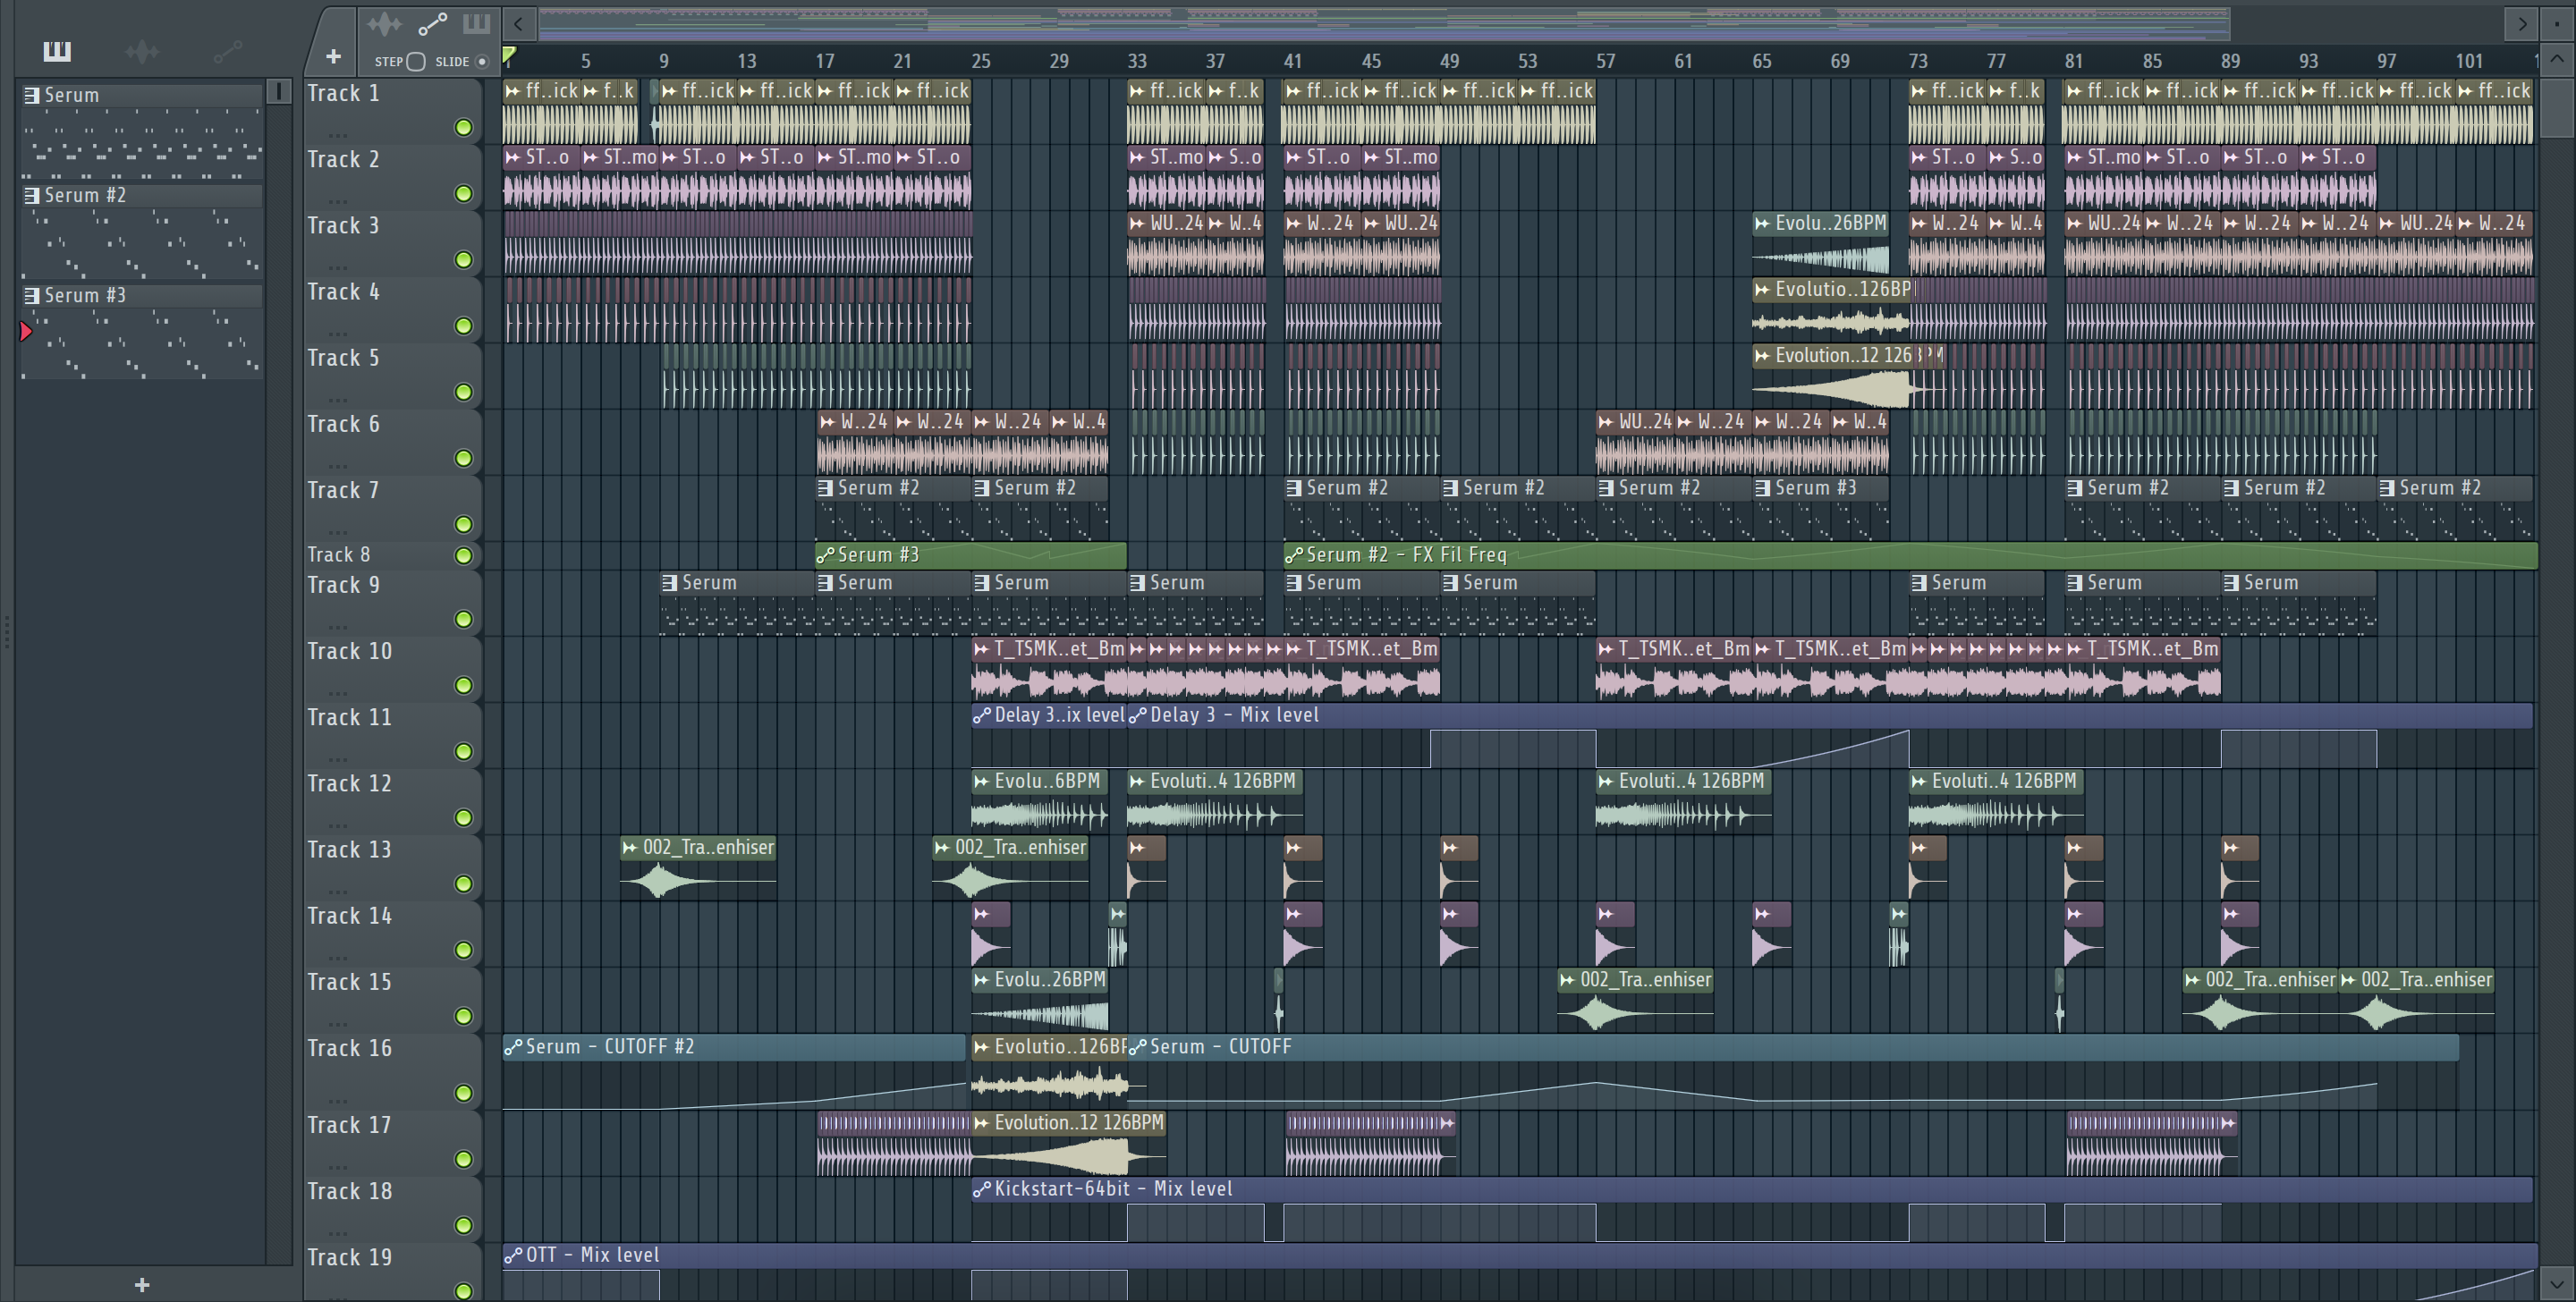Viewport: 2576px width, 1302px height.
Task: Enable STEP editing mode checkbox
Action: (416, 62)
